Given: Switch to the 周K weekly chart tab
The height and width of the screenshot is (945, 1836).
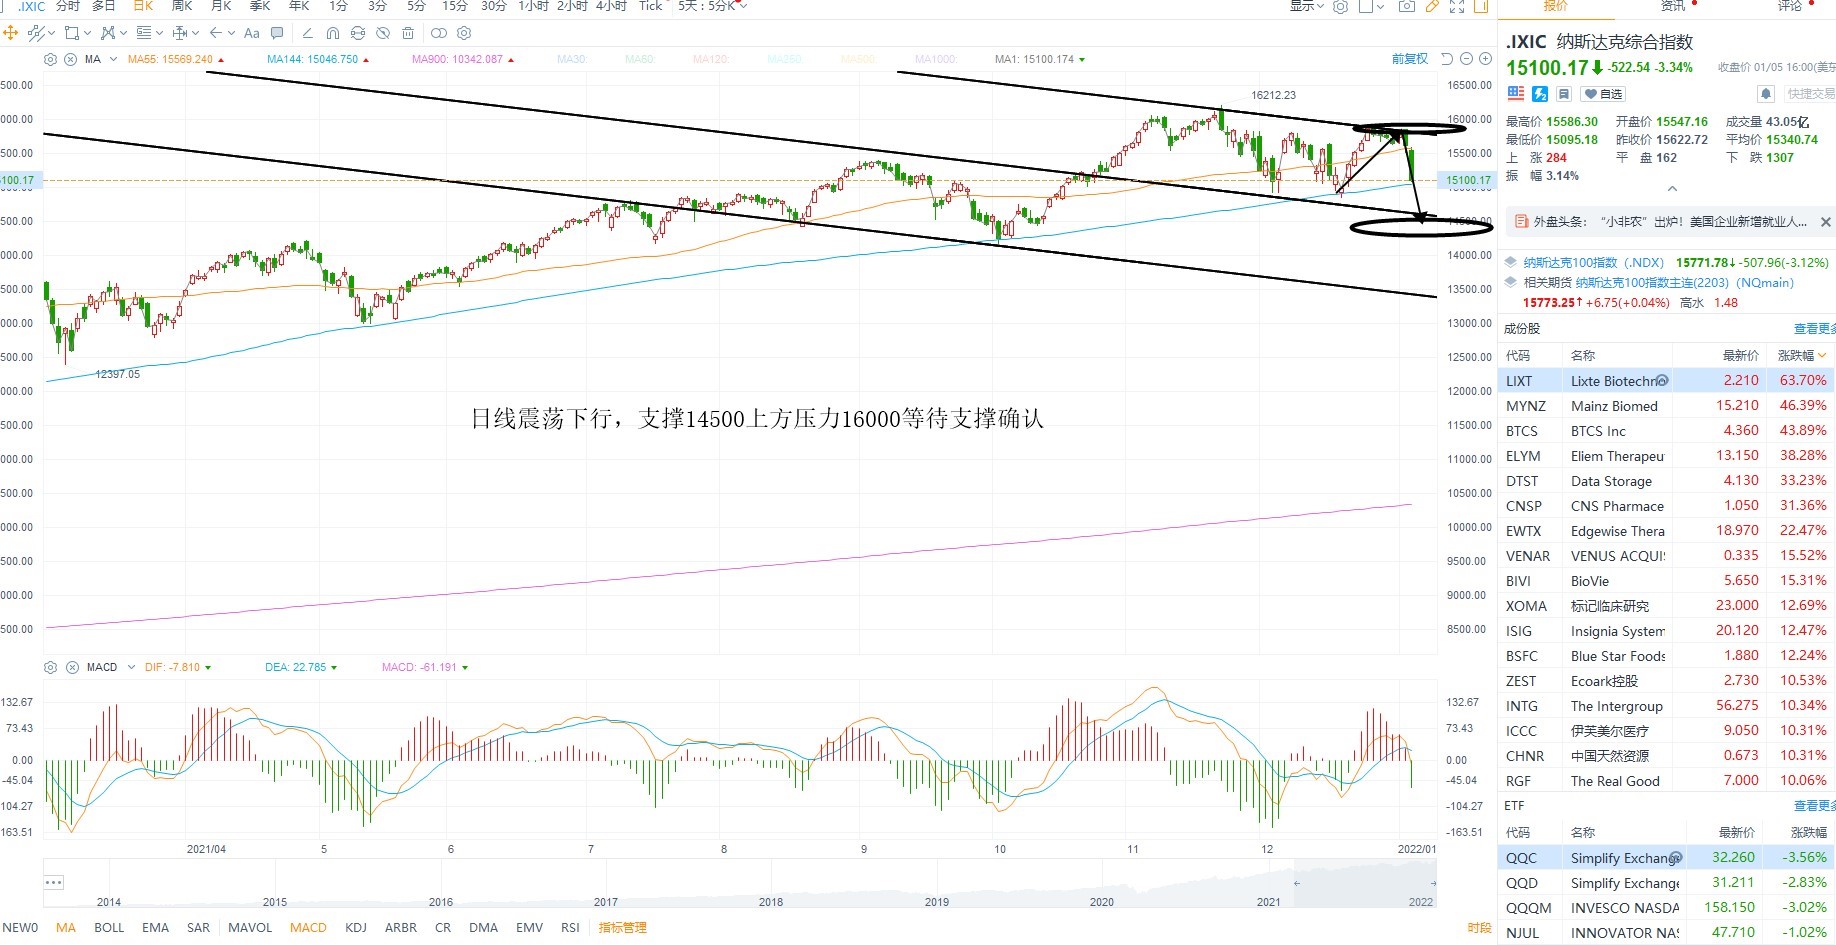Looking at the screenshot, I should 182,6.
